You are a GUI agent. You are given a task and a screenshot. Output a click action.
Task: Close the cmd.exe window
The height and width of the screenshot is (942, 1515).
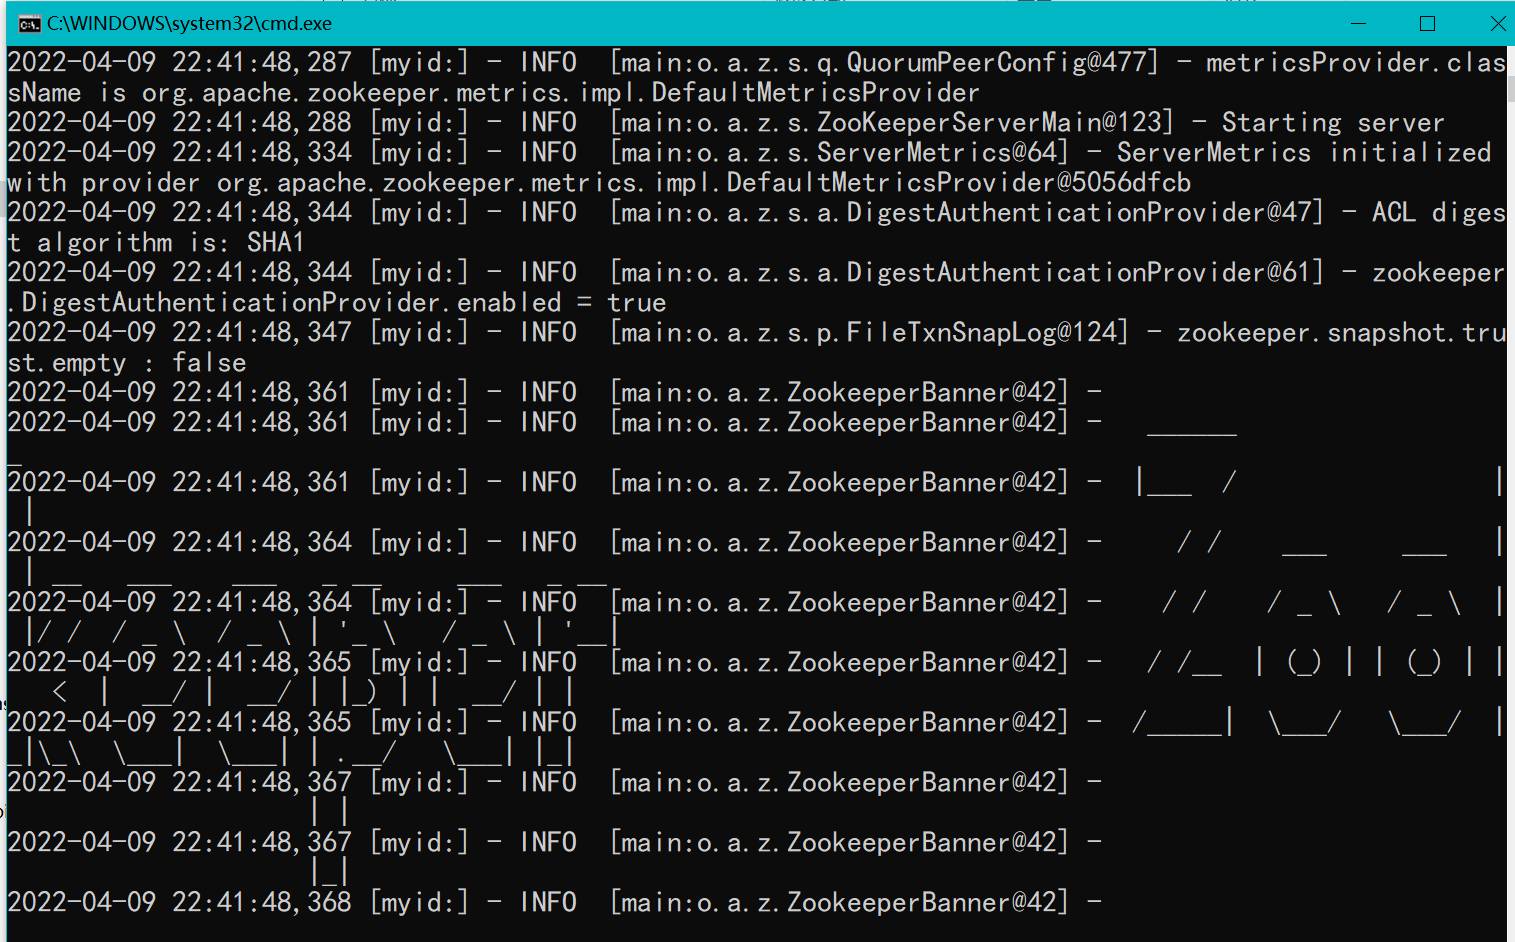pos(1496,24)
